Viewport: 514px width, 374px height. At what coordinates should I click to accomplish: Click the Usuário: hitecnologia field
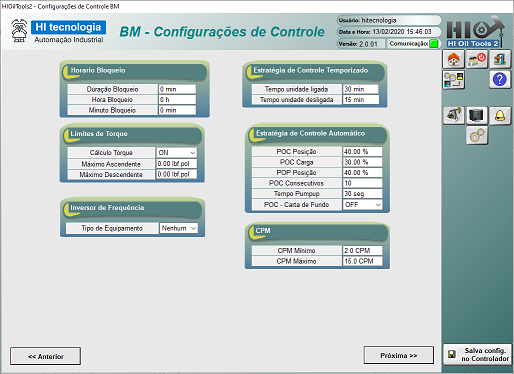[389, 20]
